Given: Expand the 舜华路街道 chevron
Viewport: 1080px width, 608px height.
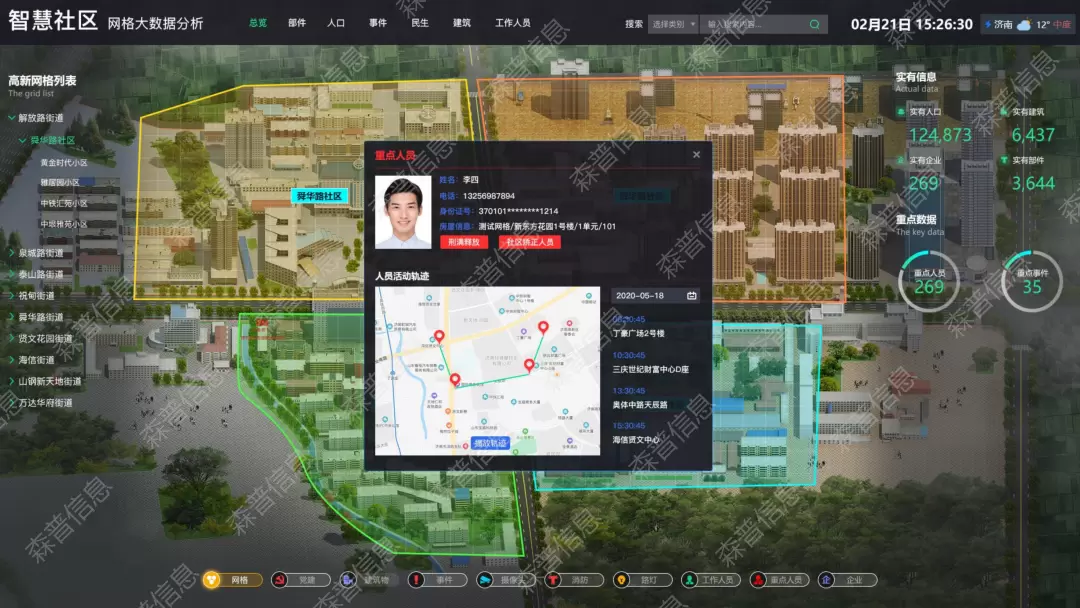Looking at the screenshot, I should [x=12, y=317].
